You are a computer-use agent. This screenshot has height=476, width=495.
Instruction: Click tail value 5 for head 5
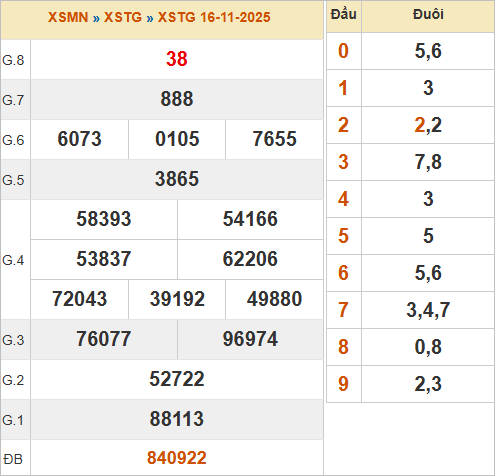(x=428, y=236)
